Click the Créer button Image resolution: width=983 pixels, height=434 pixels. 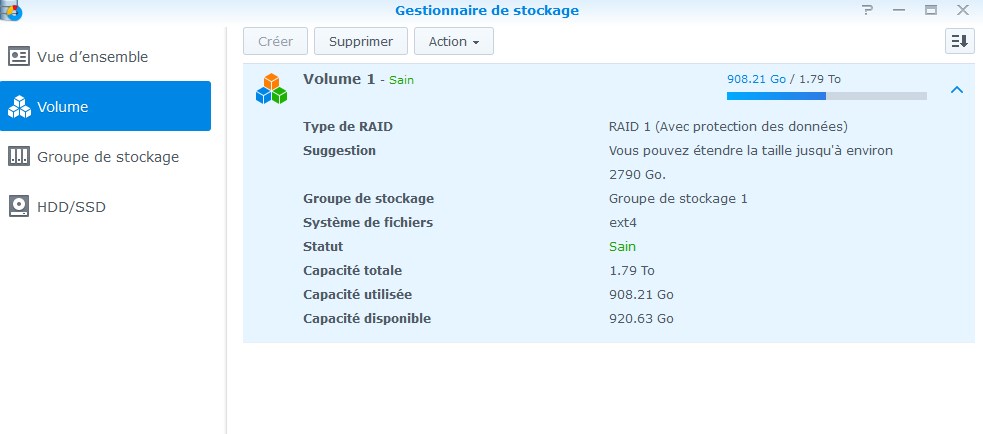click(x=276, y=41)
